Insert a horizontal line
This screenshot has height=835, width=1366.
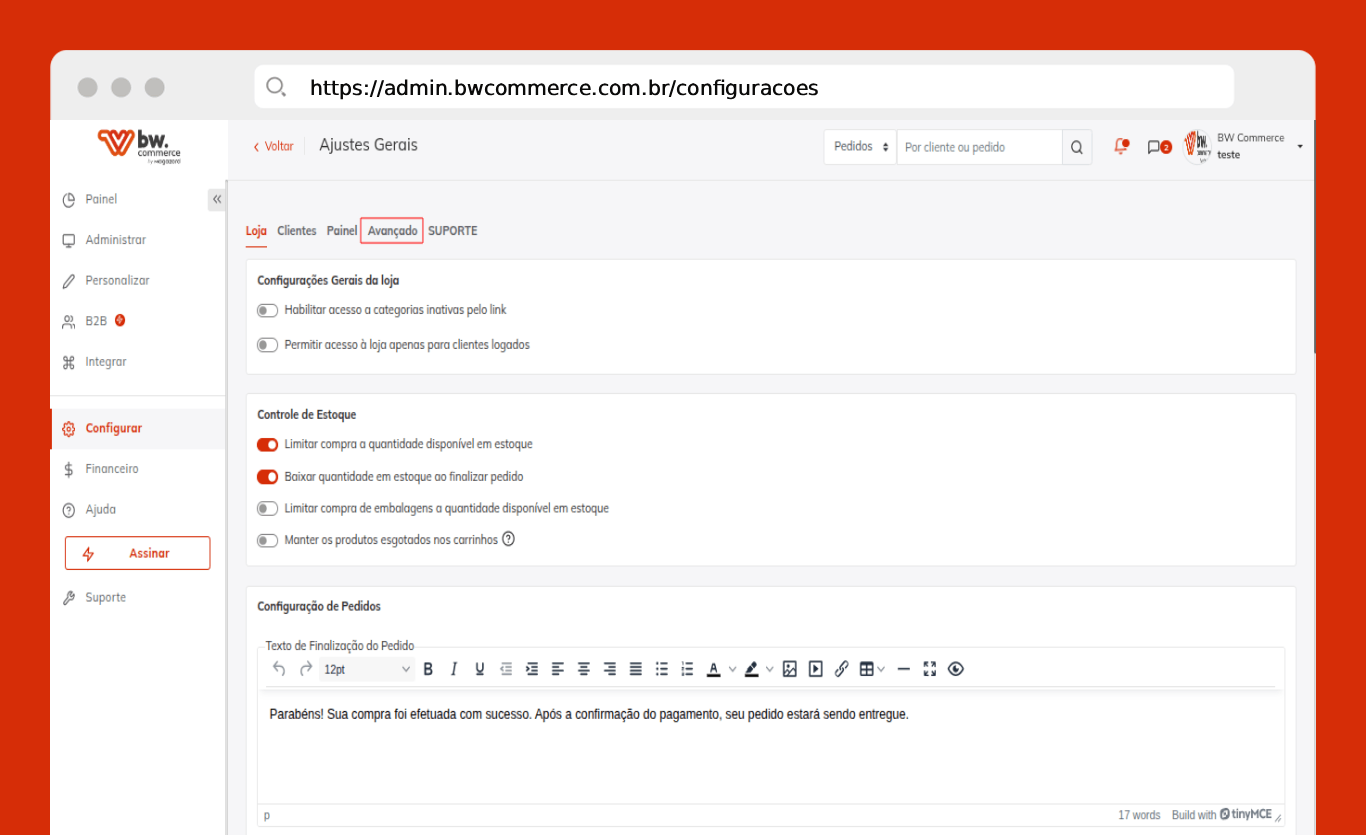(x=904, y=669)
